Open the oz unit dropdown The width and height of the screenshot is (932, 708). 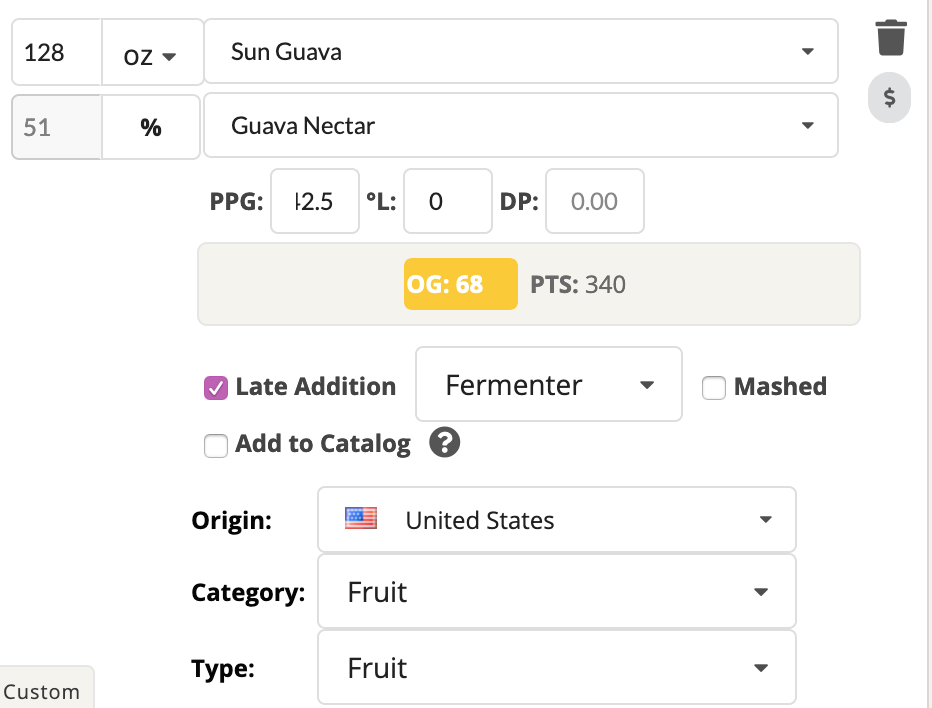(x=153, y=52)
